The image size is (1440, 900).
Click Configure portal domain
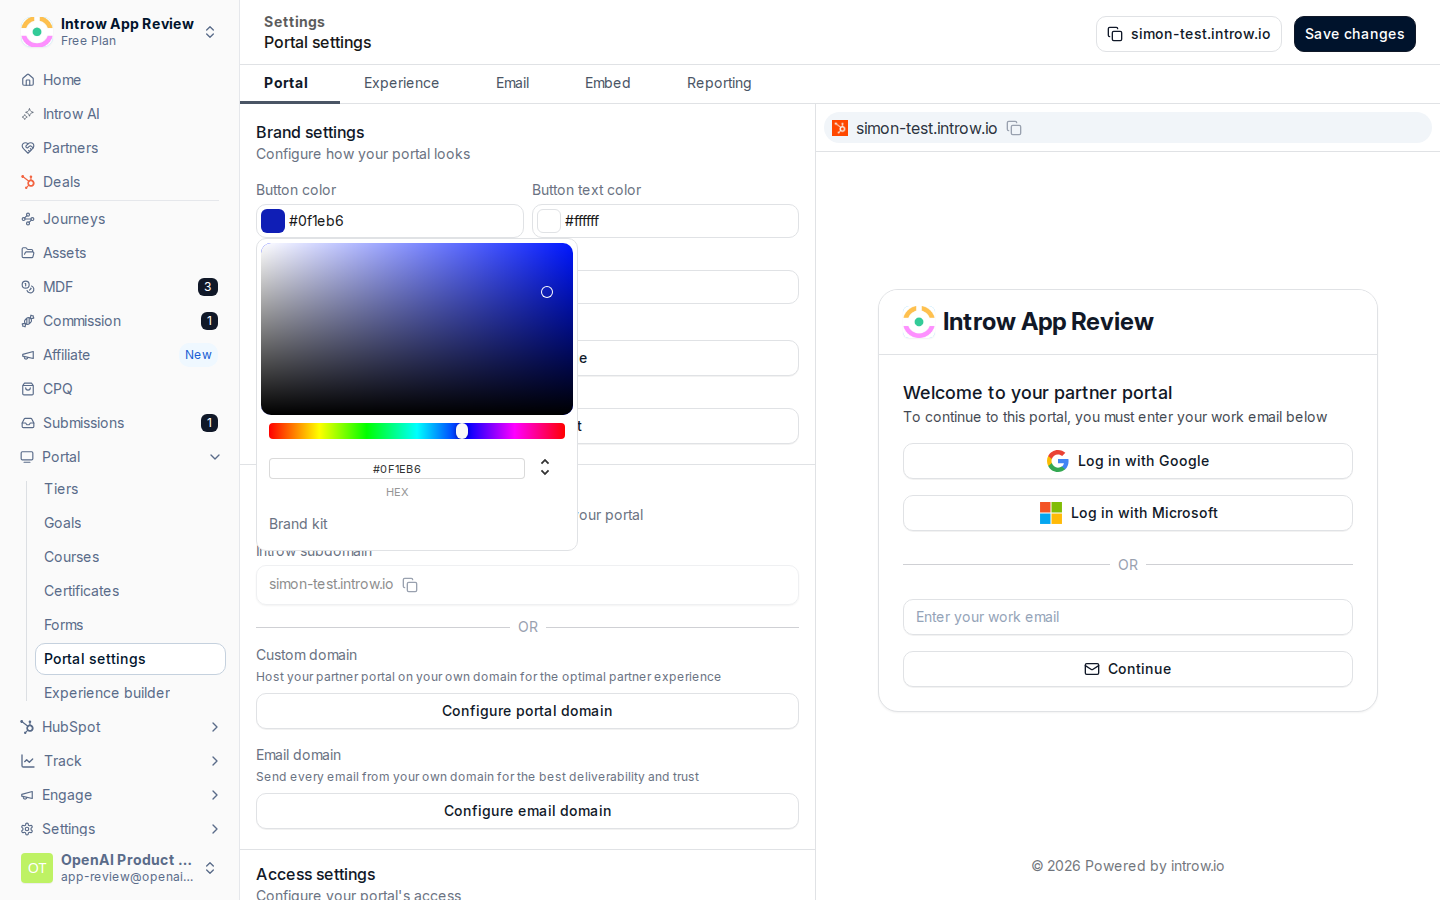[527, 711]
